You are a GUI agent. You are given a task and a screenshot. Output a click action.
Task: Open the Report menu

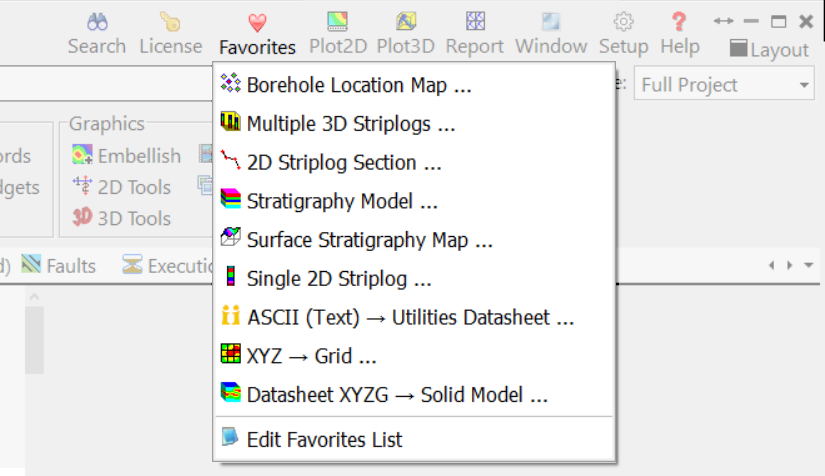475,33
